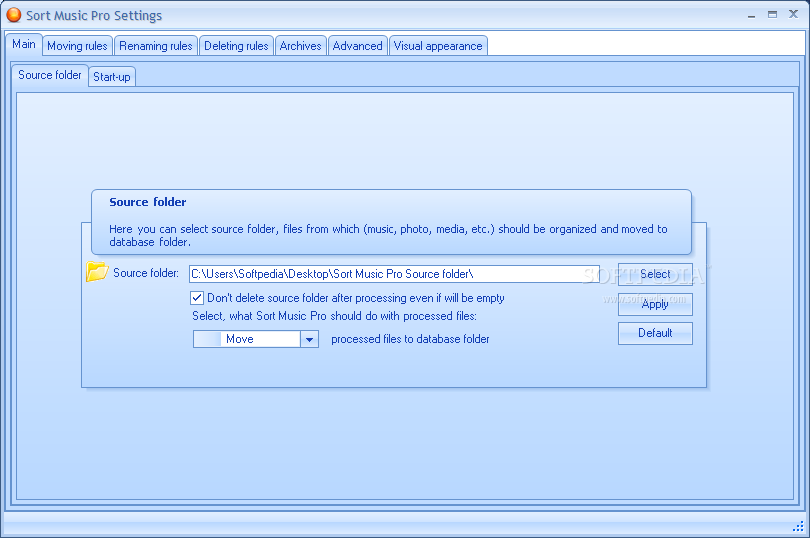Open the Advanced tab

[x=357, y=46]
